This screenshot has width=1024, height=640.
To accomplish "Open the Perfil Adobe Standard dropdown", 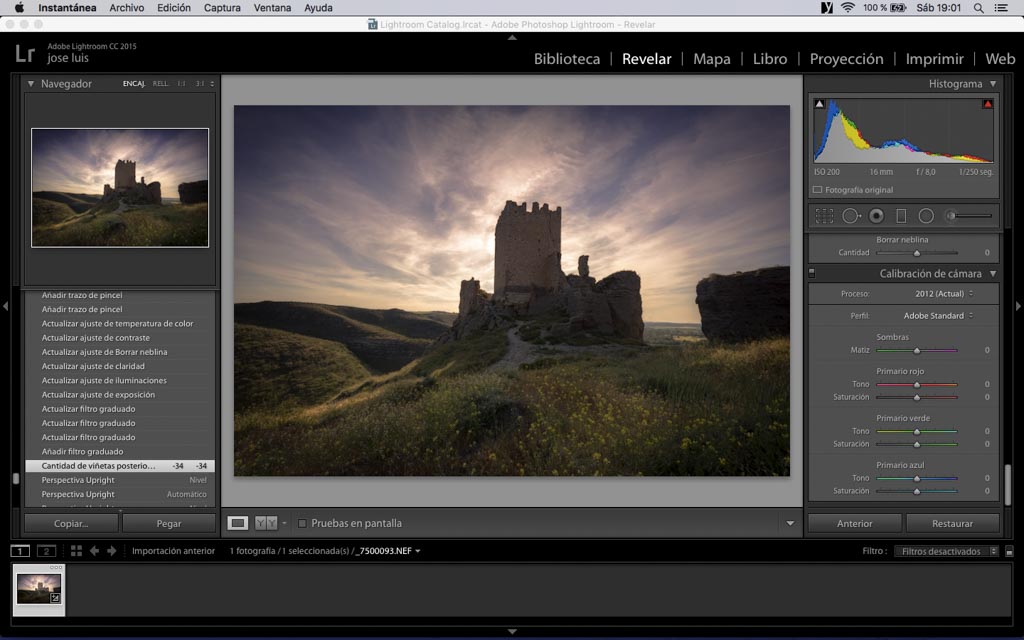I will click(938, 316).
